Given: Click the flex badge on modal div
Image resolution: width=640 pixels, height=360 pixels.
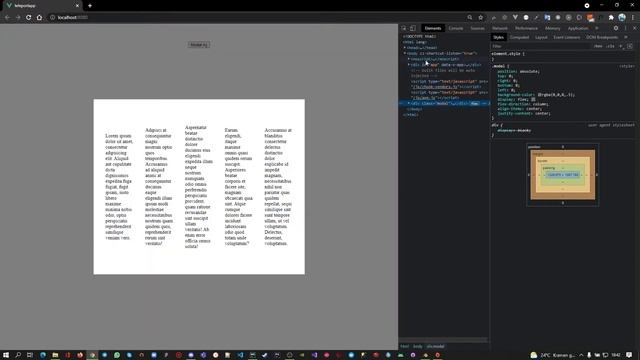Looking at the screenshot, I should [x=474, y=104].
